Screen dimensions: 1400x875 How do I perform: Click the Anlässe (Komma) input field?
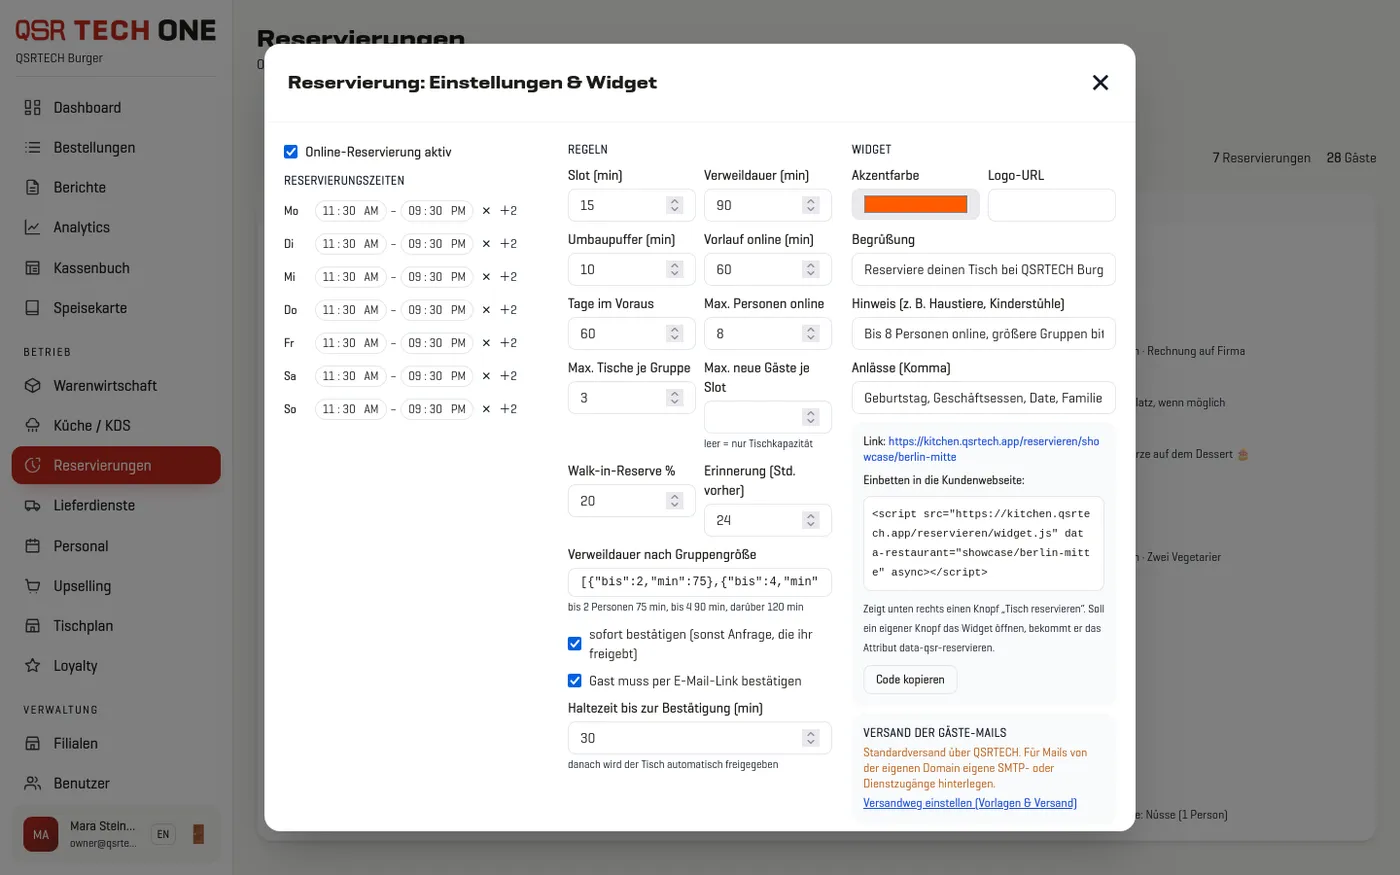[x=984, y=398]
